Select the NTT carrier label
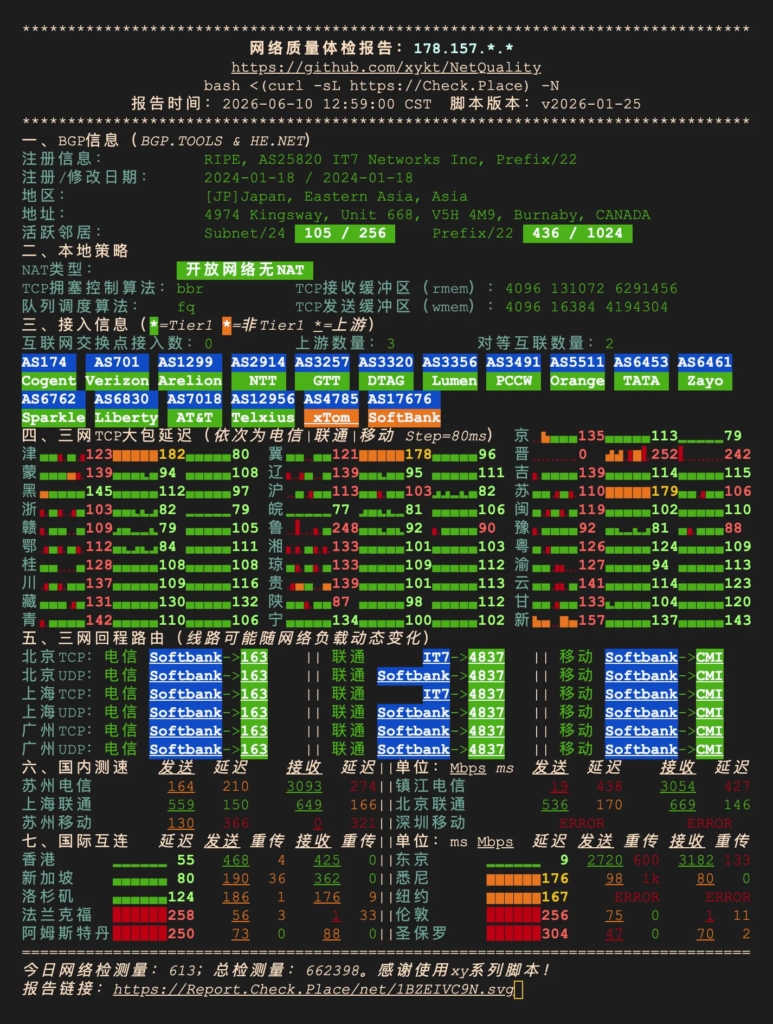This screenshot has height=1024, width=773. (x=259, y=381)
